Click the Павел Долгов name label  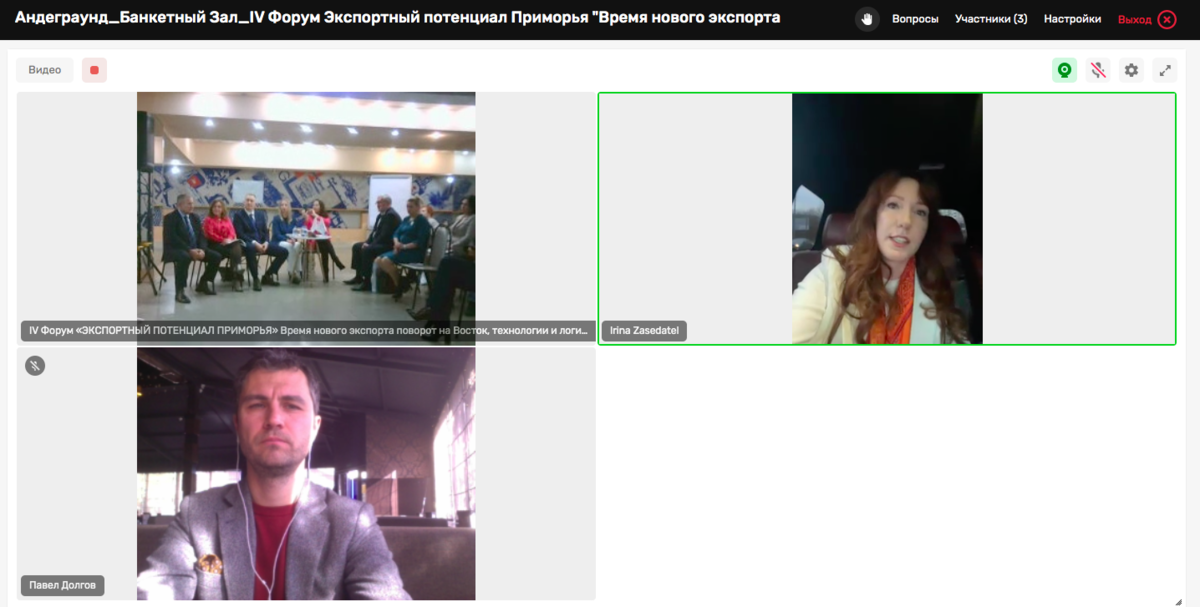[x=62, y=585]
